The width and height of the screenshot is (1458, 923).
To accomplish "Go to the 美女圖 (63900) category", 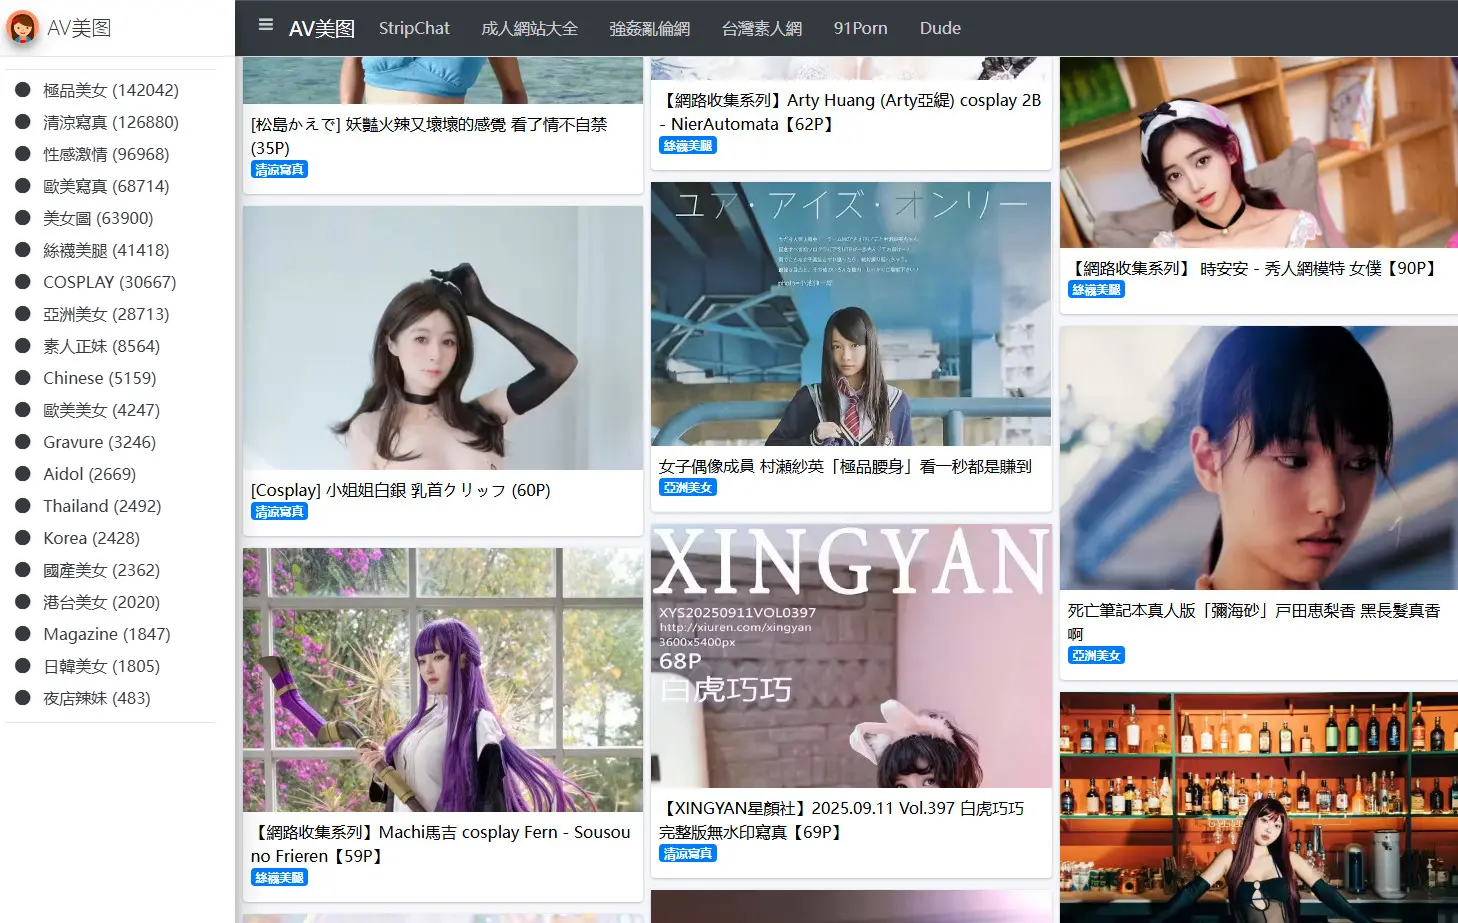I will [x=98, y=218].
